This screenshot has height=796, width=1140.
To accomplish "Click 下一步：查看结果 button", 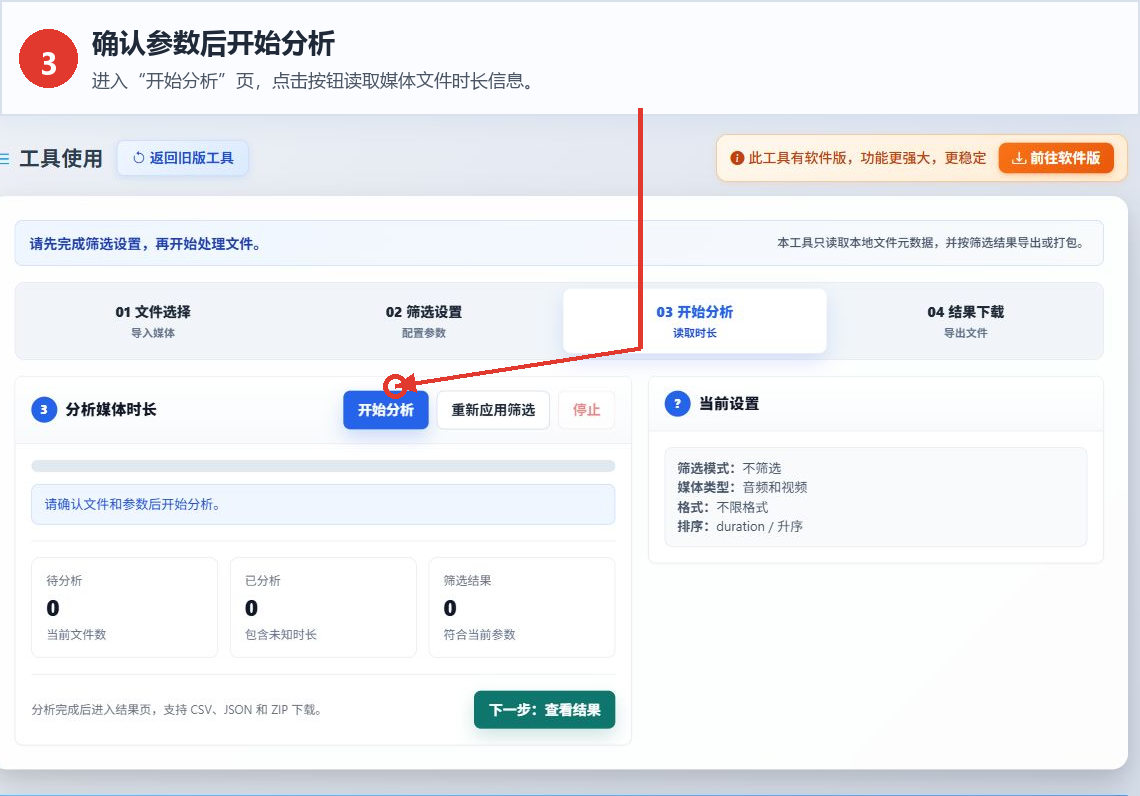I will [545, 709].
